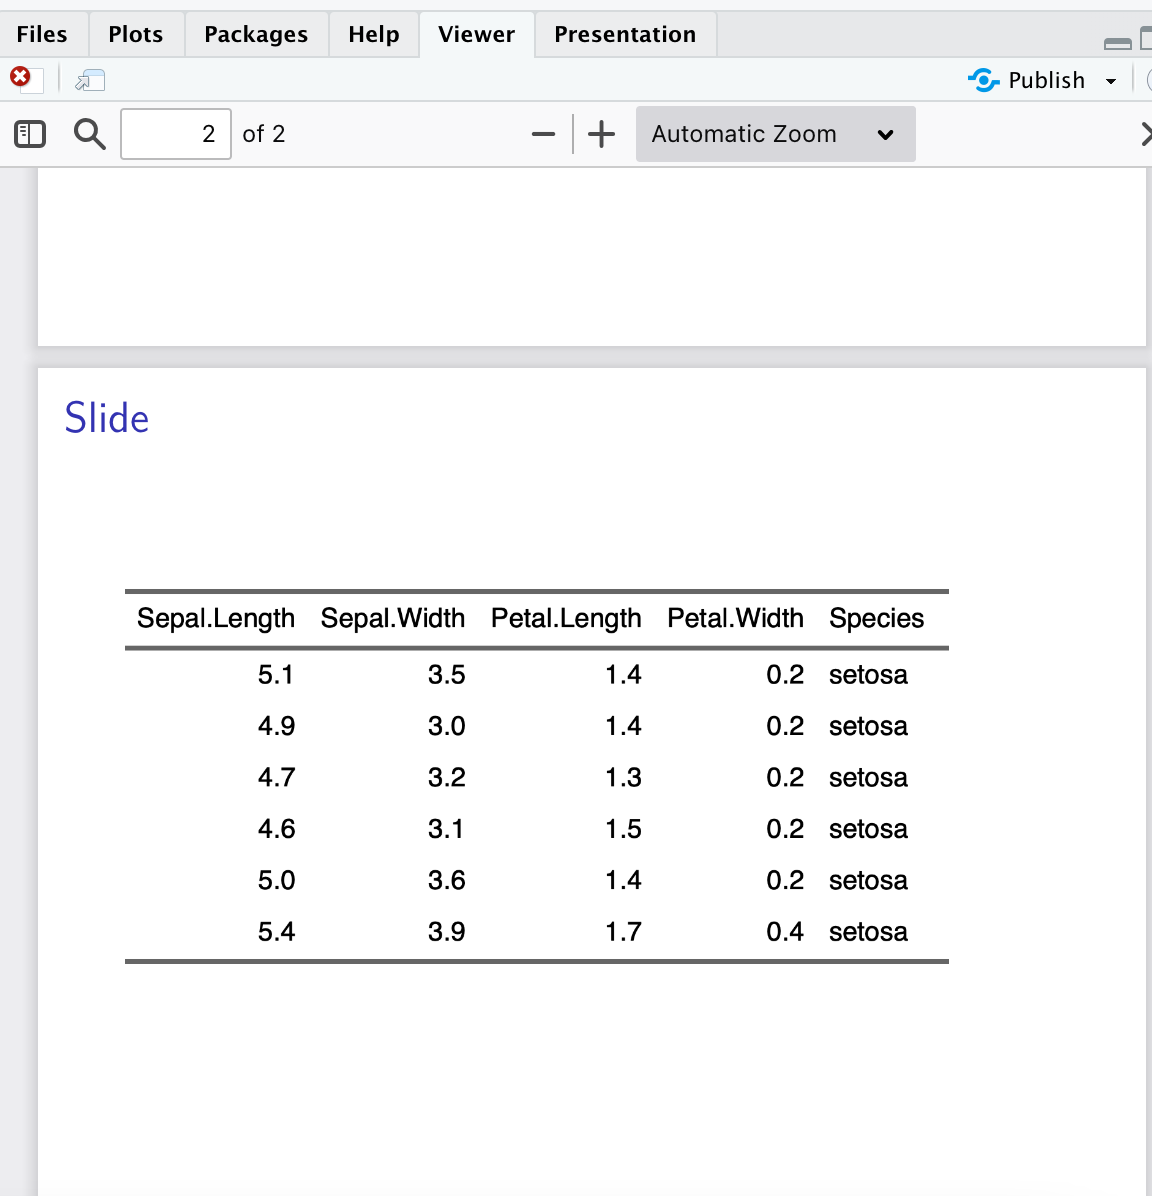1152x1196 pixels.
Task: Show viewer content in new window icon
Action: coord(90,80)
